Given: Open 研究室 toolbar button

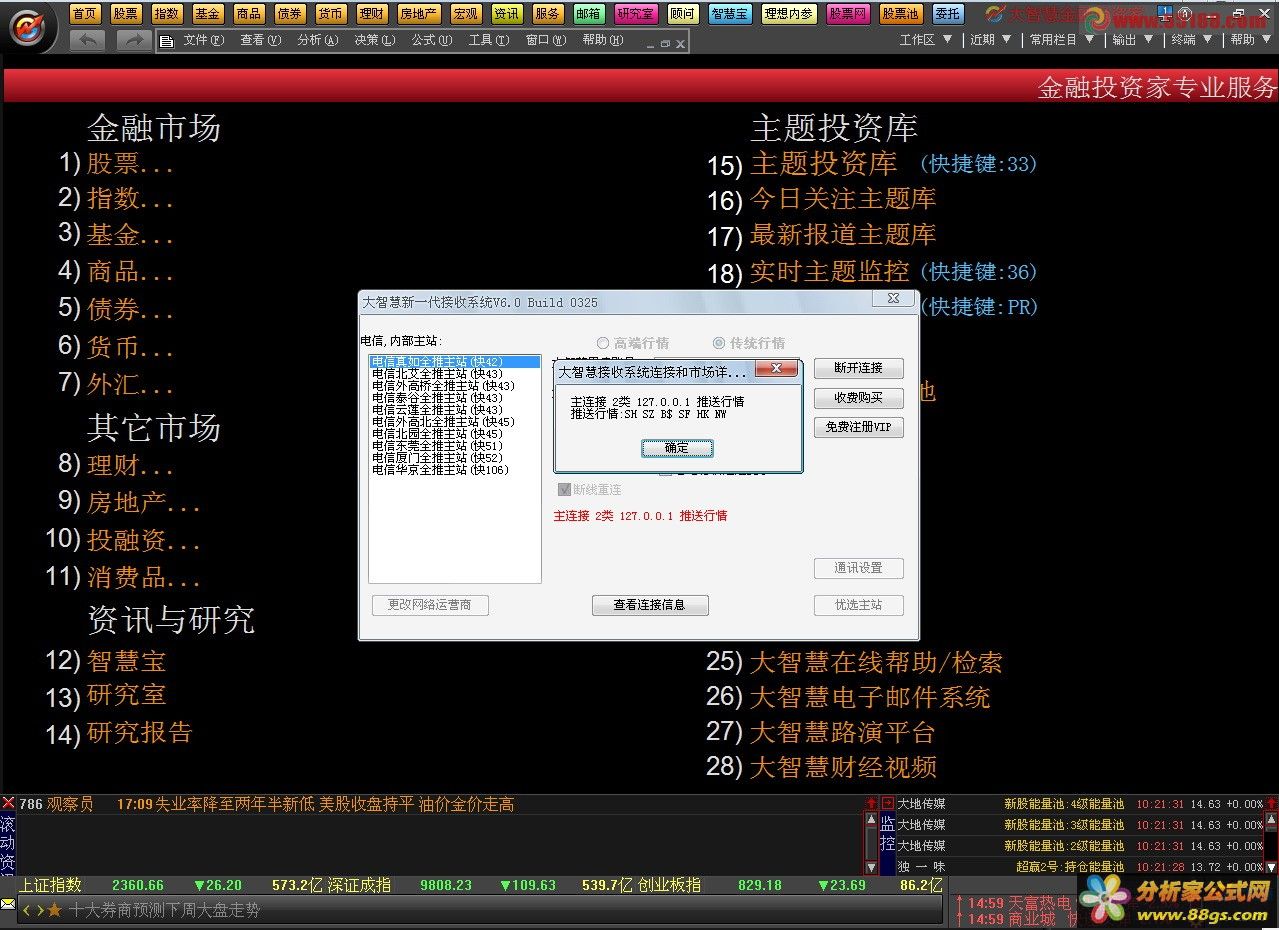Looking at the screenshot, I should [636, 13].
